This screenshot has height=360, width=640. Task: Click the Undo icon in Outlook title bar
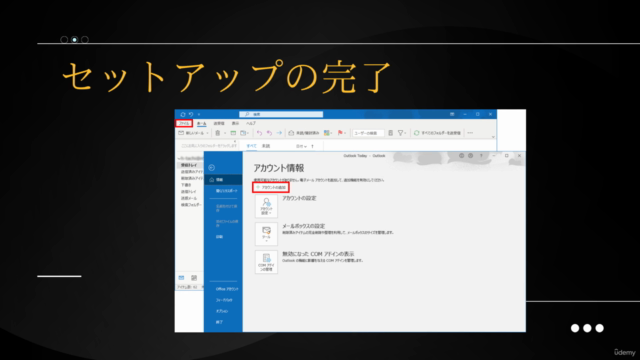191,114
